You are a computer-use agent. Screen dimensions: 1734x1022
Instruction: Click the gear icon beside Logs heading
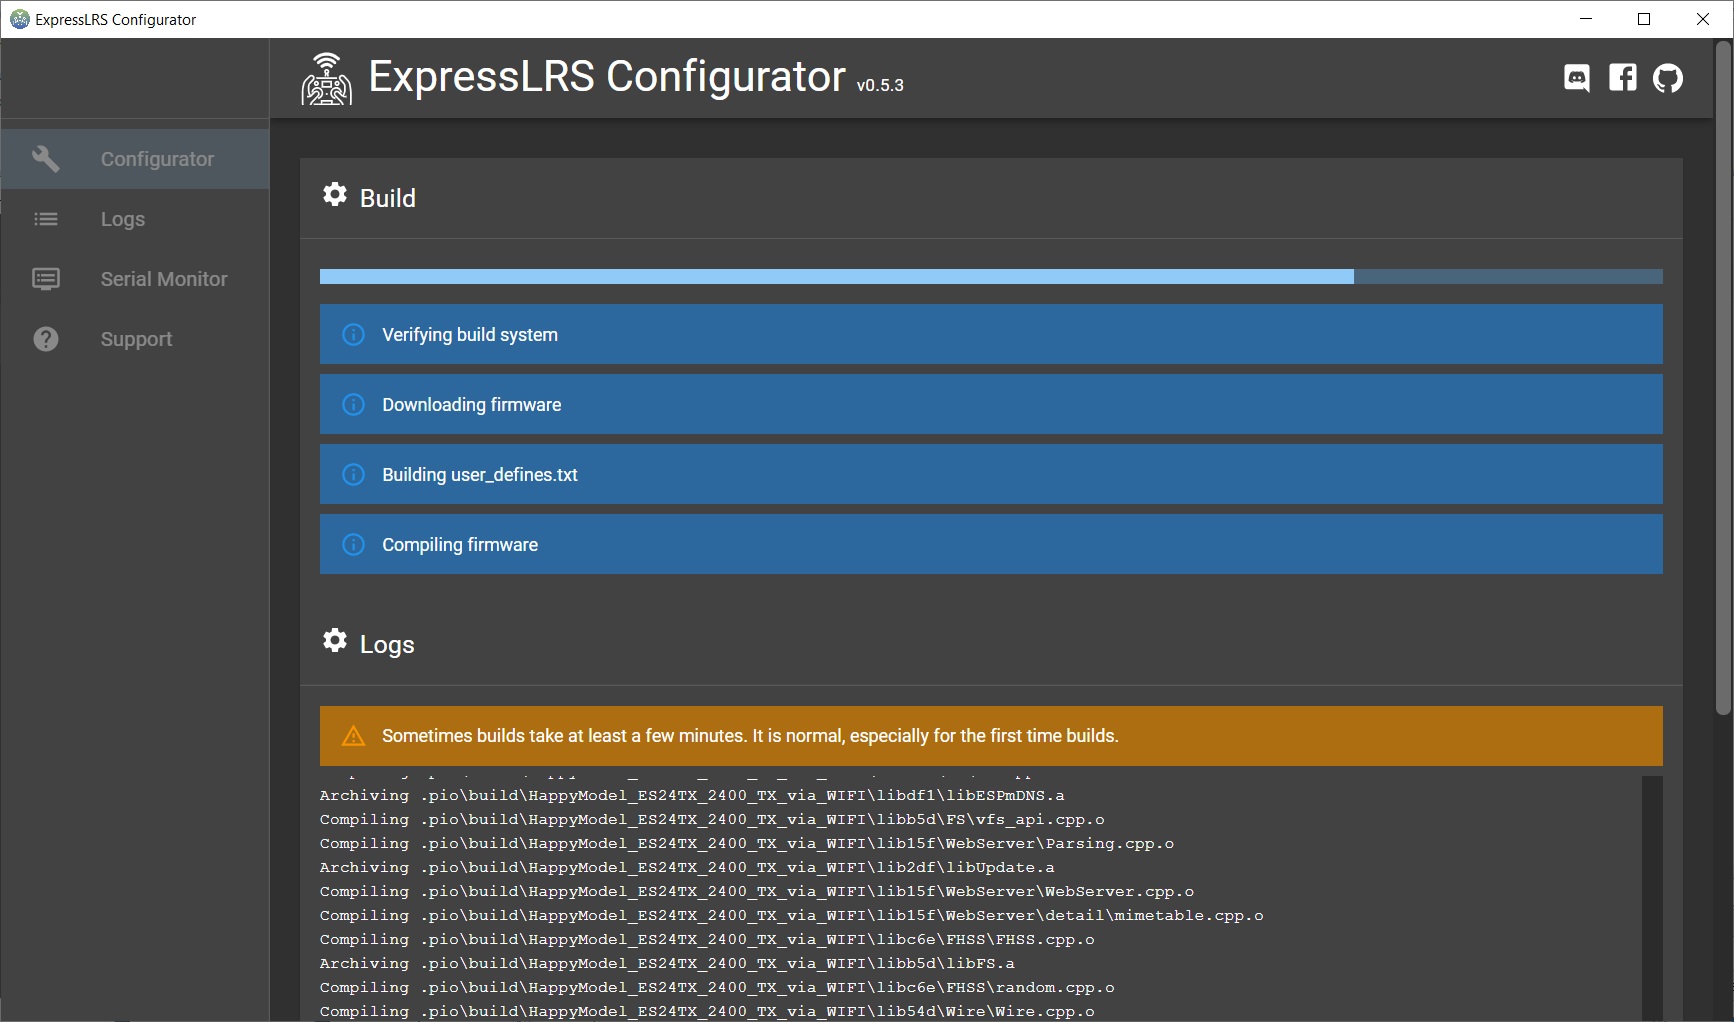point(335,640)
